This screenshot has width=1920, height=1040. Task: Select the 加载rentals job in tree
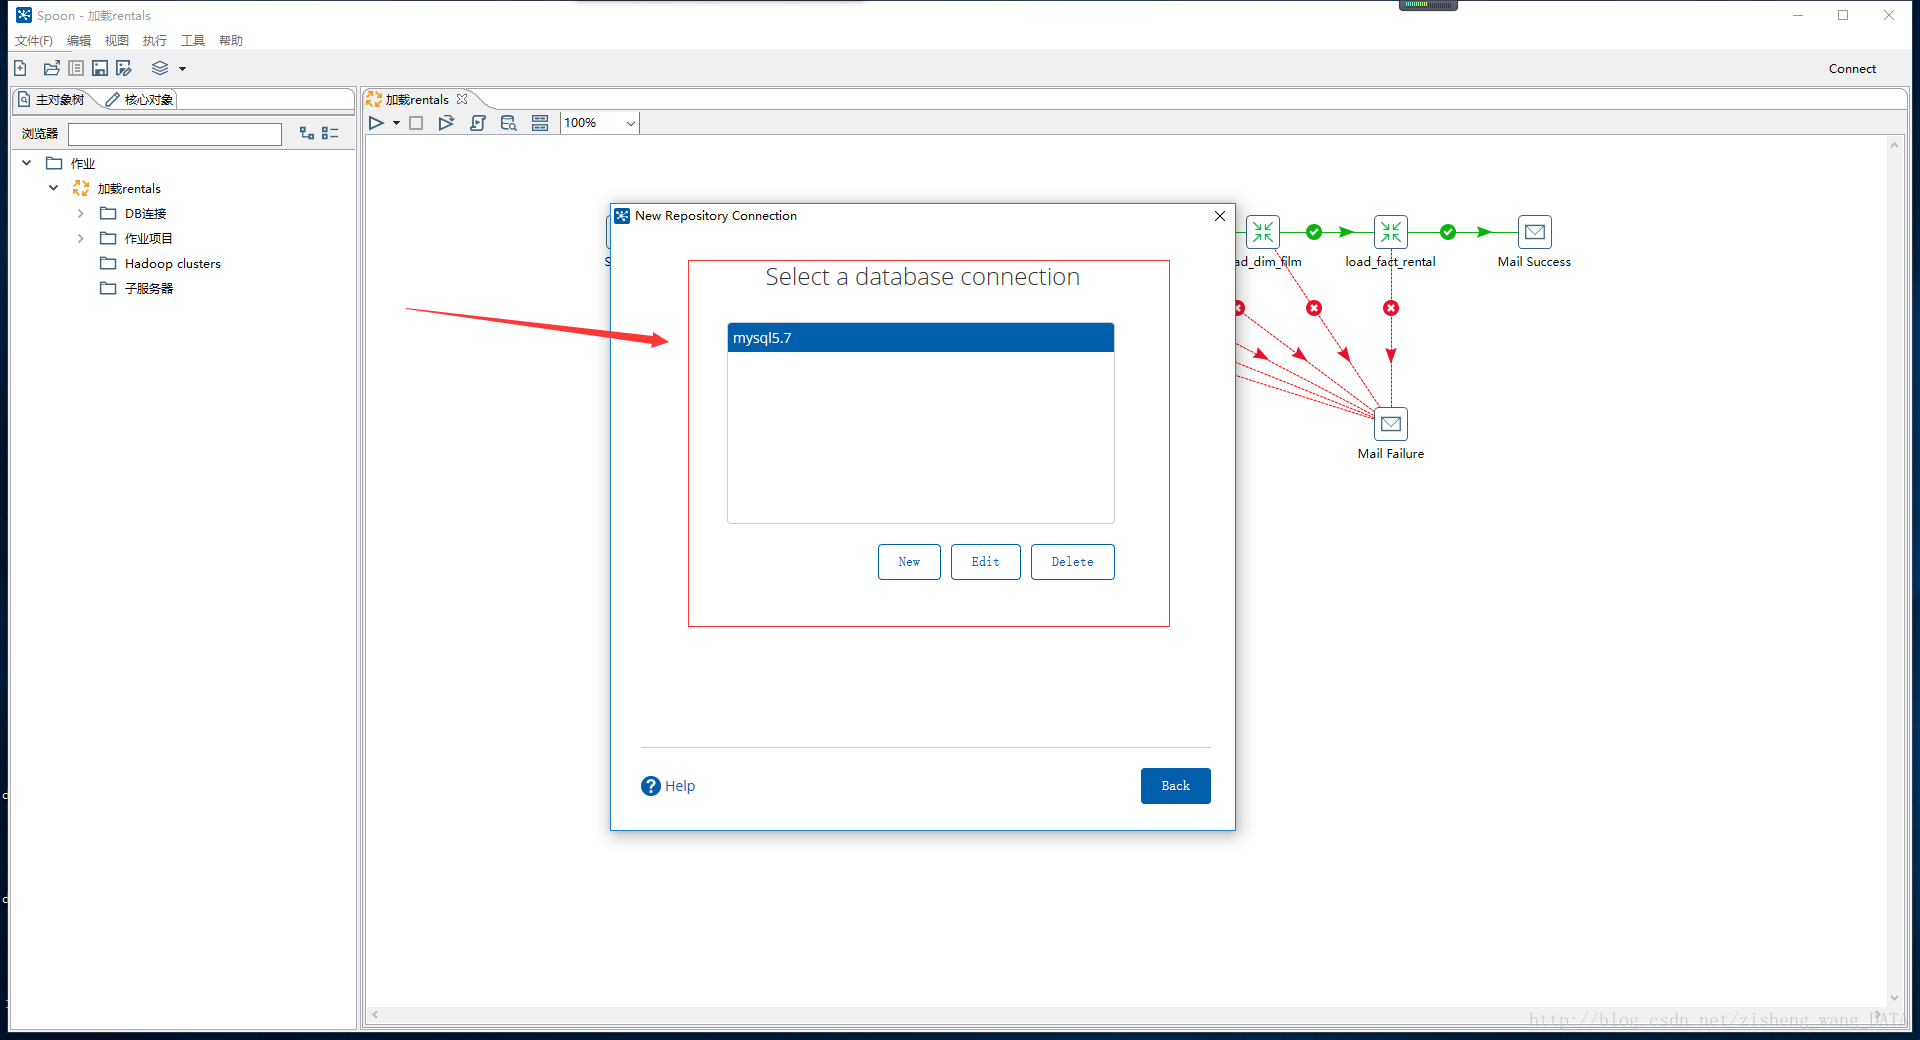128,188
